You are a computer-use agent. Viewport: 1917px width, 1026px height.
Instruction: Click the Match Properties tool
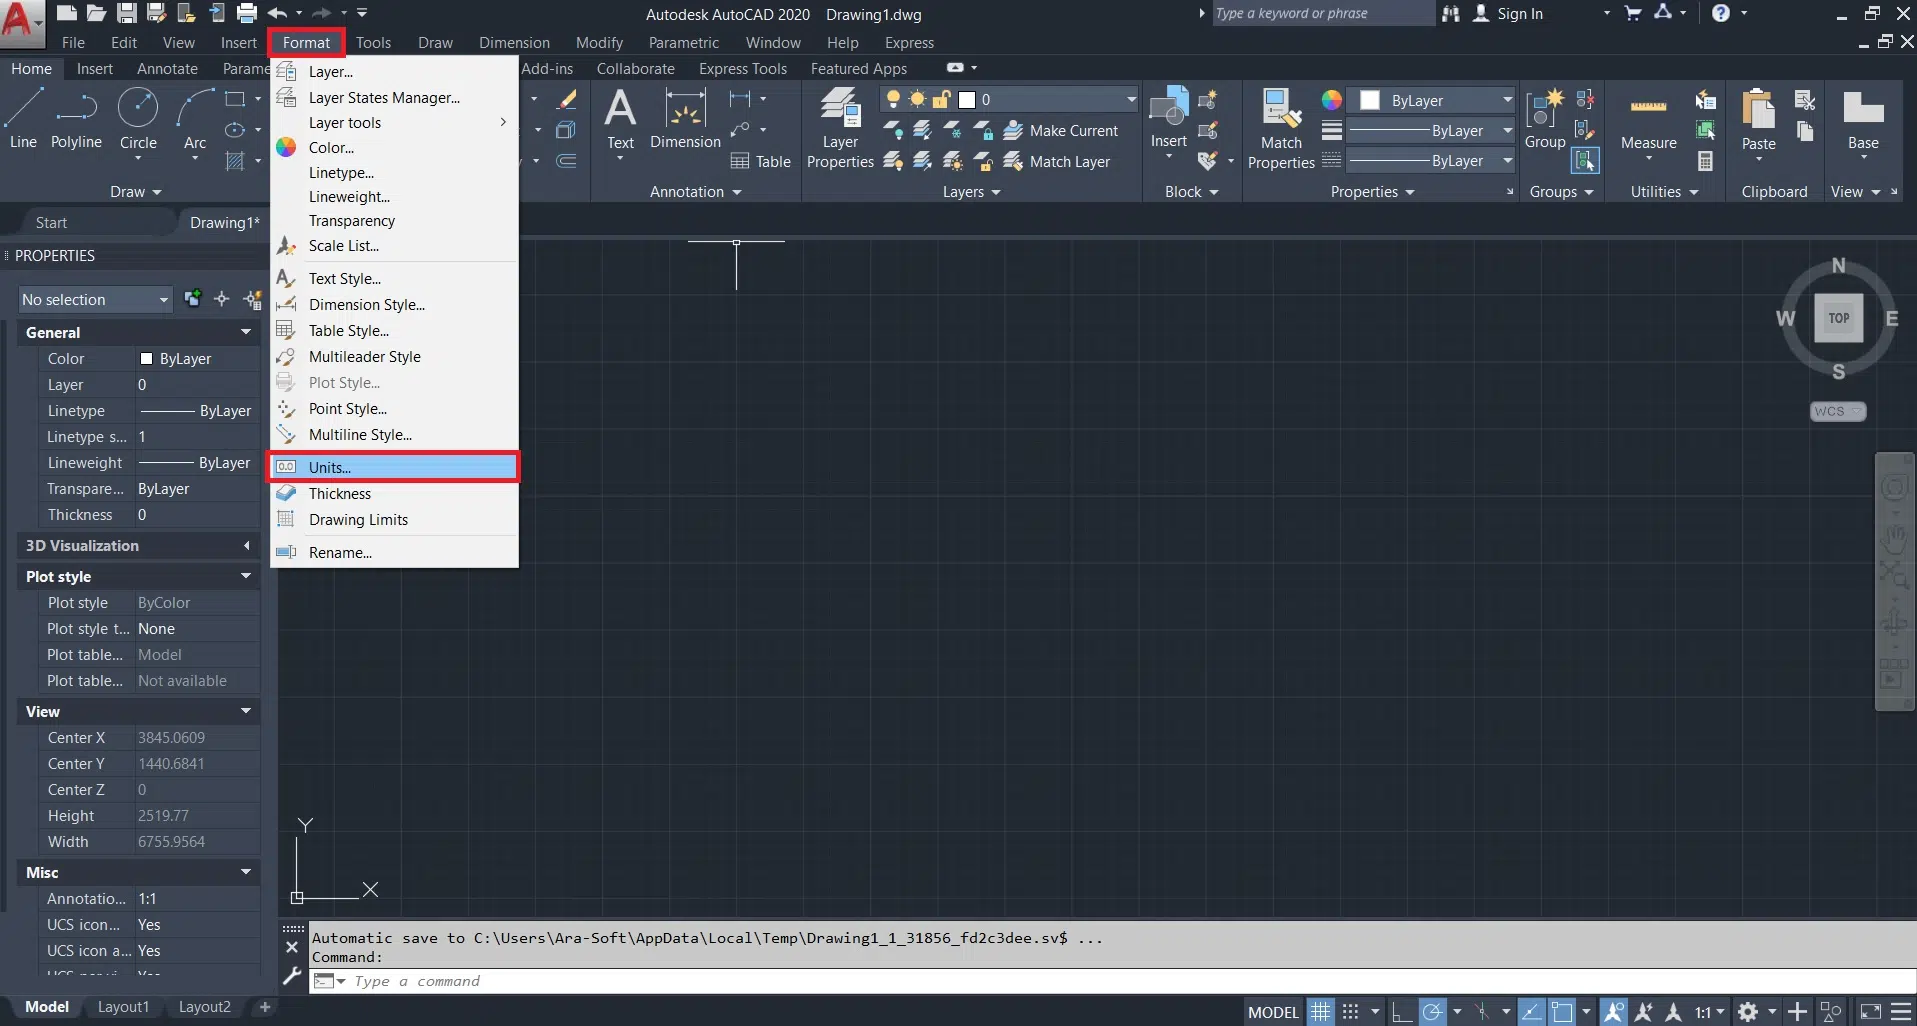(1281, 128)
